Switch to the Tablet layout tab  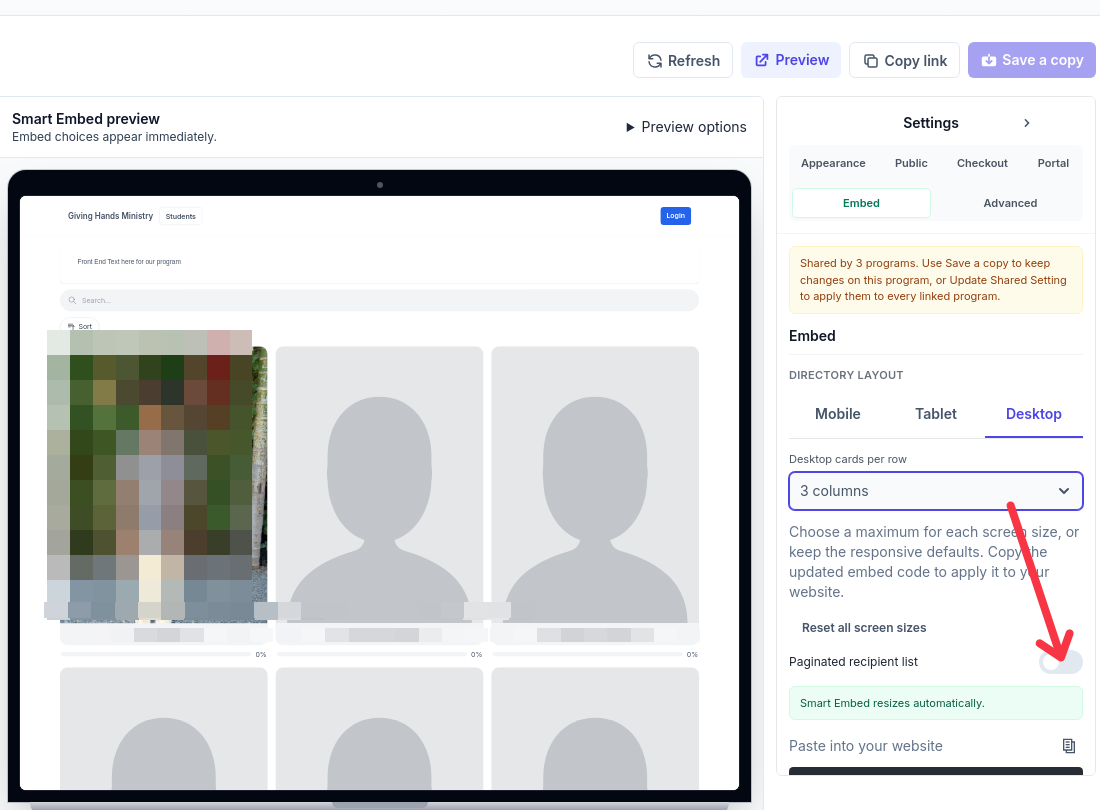[x=936, y=414]
